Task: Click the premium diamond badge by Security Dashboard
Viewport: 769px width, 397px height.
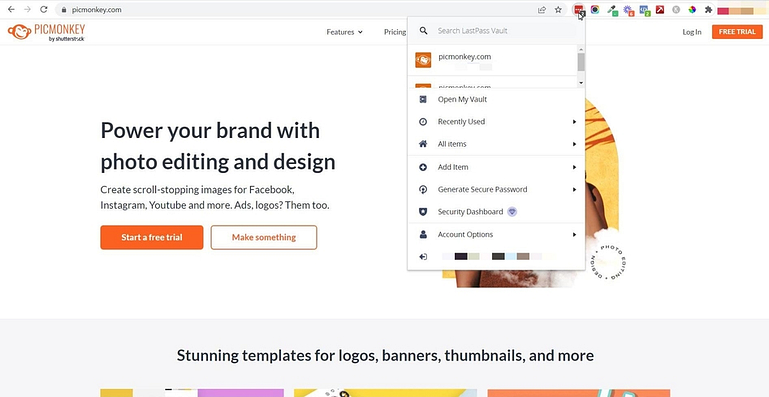Action: (x=512, y=212)
